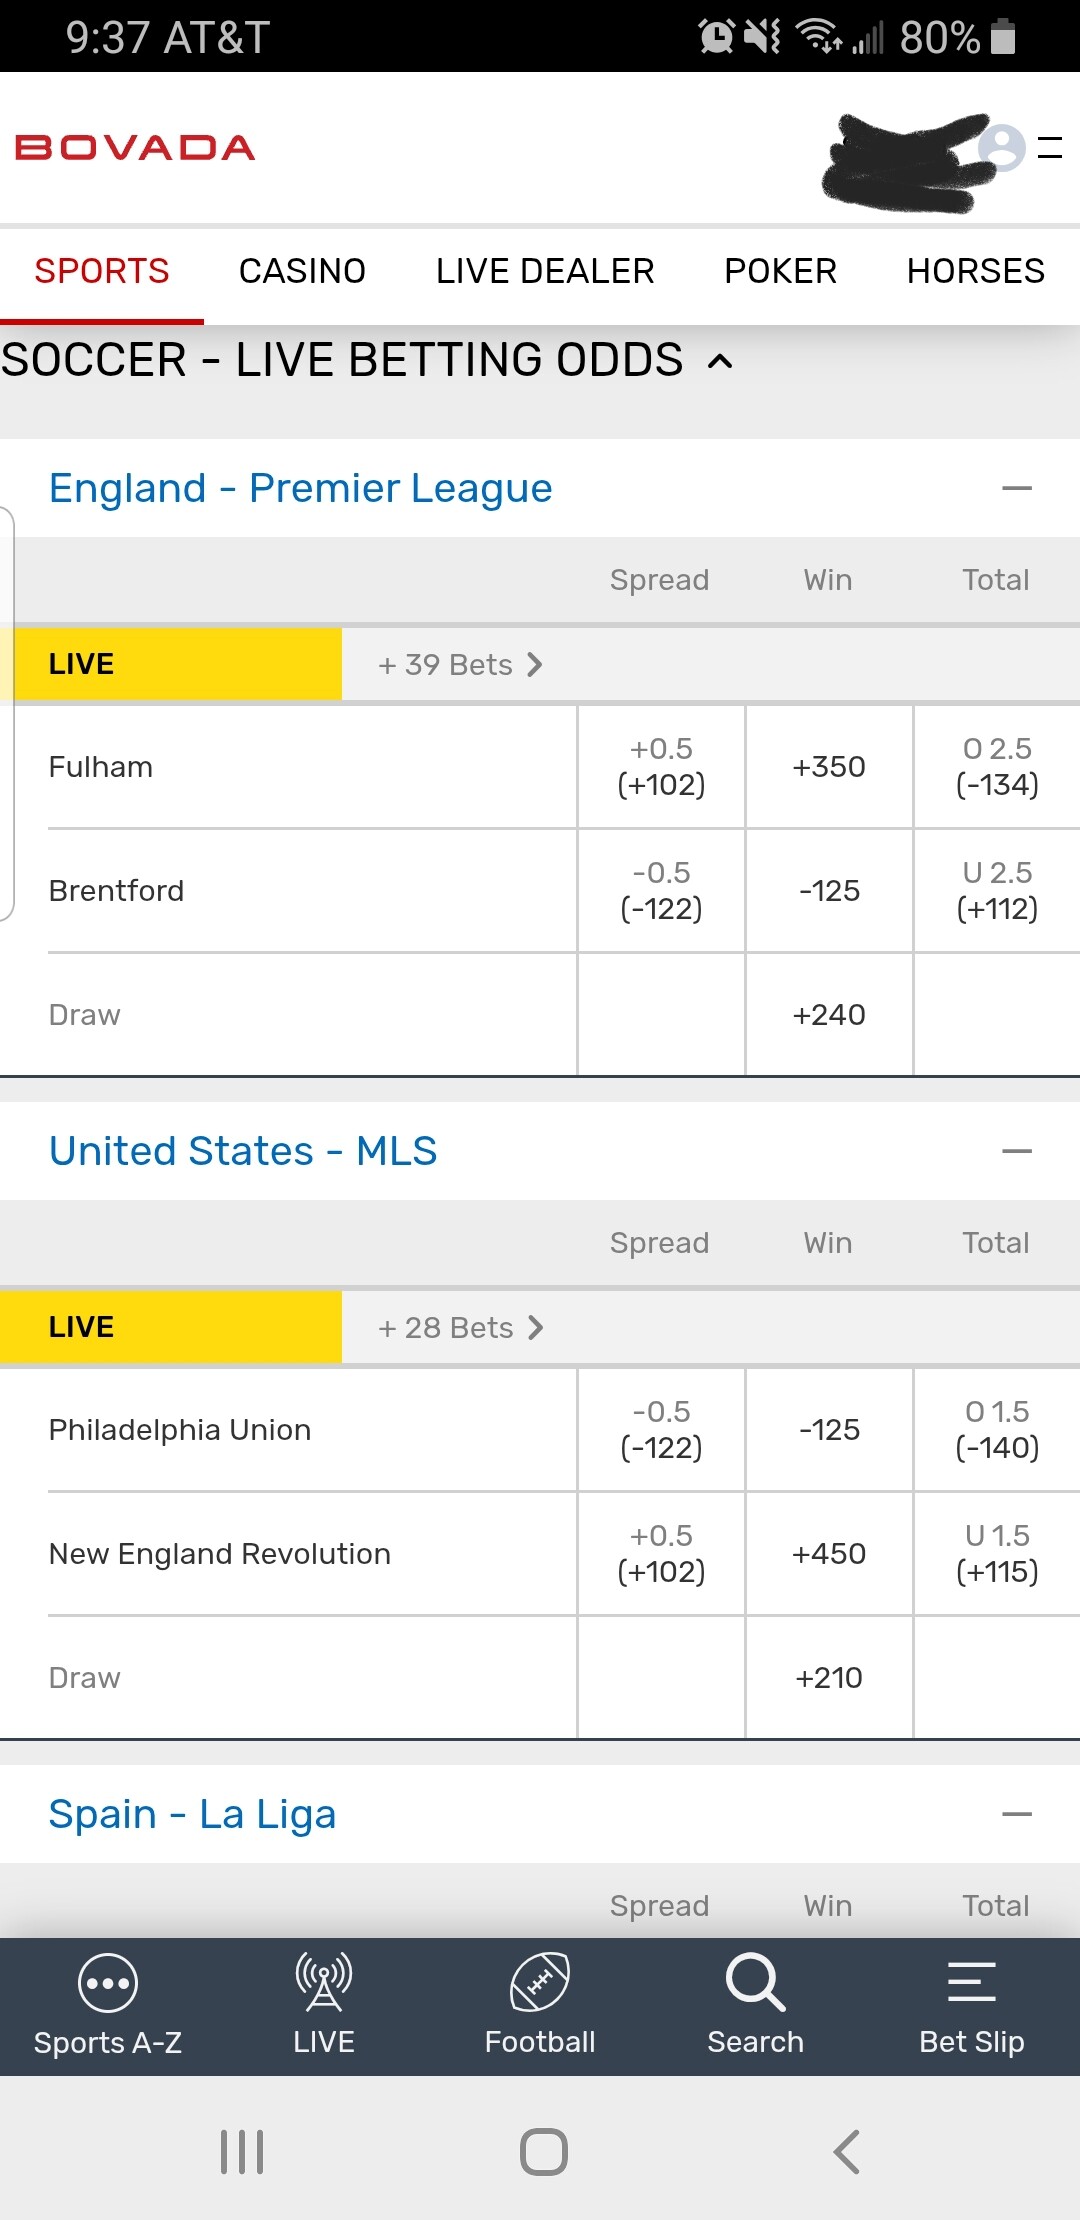Viewport: 1080px width, 2220px height.
Task: Select Fulham win odds +350
Action: [829, 767]
